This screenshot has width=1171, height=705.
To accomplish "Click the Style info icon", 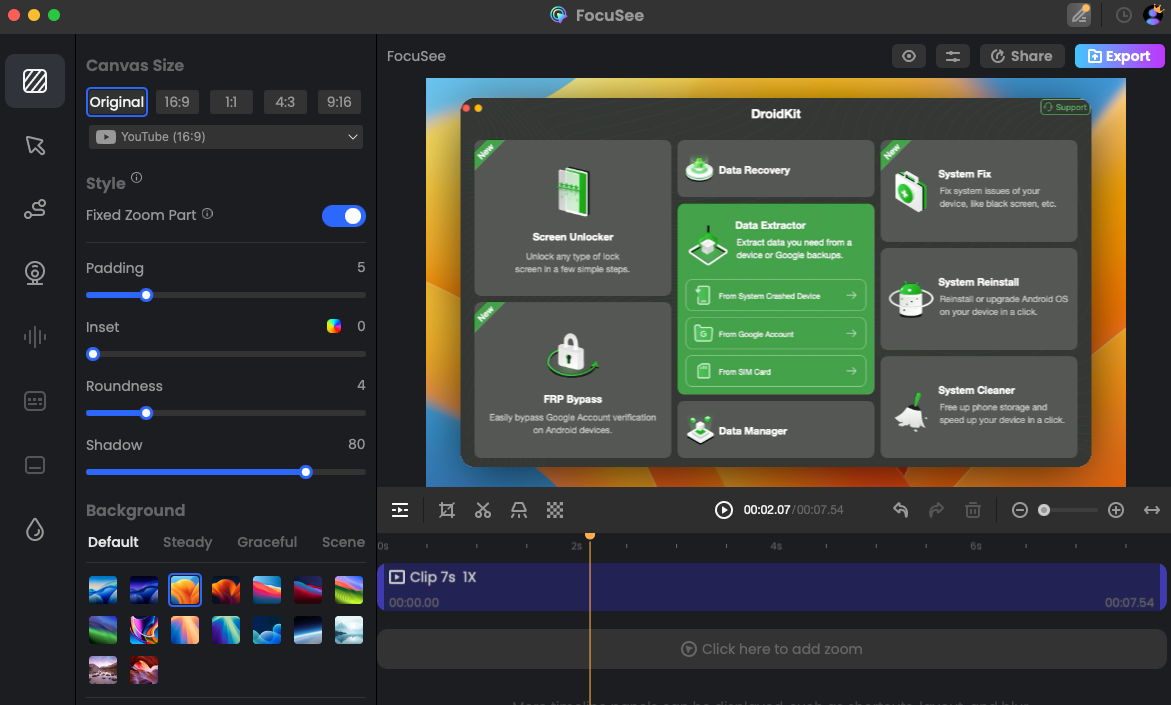I will click(x=137, y=178).
